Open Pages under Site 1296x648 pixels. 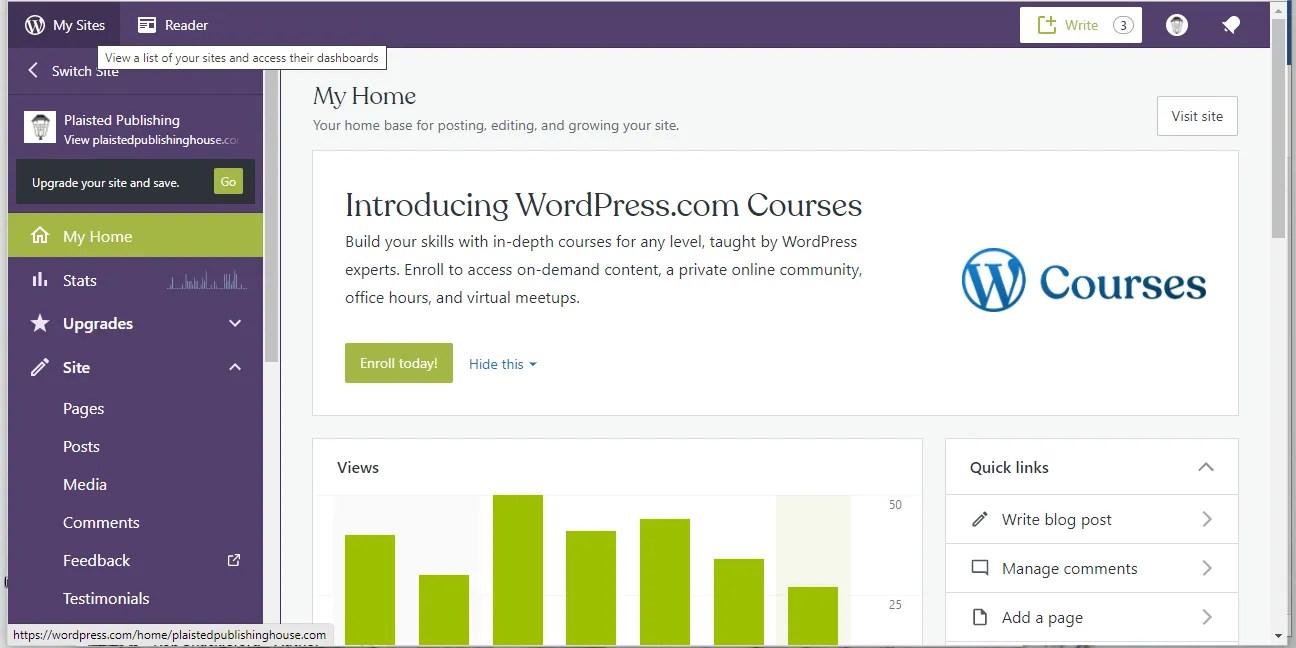84,408
